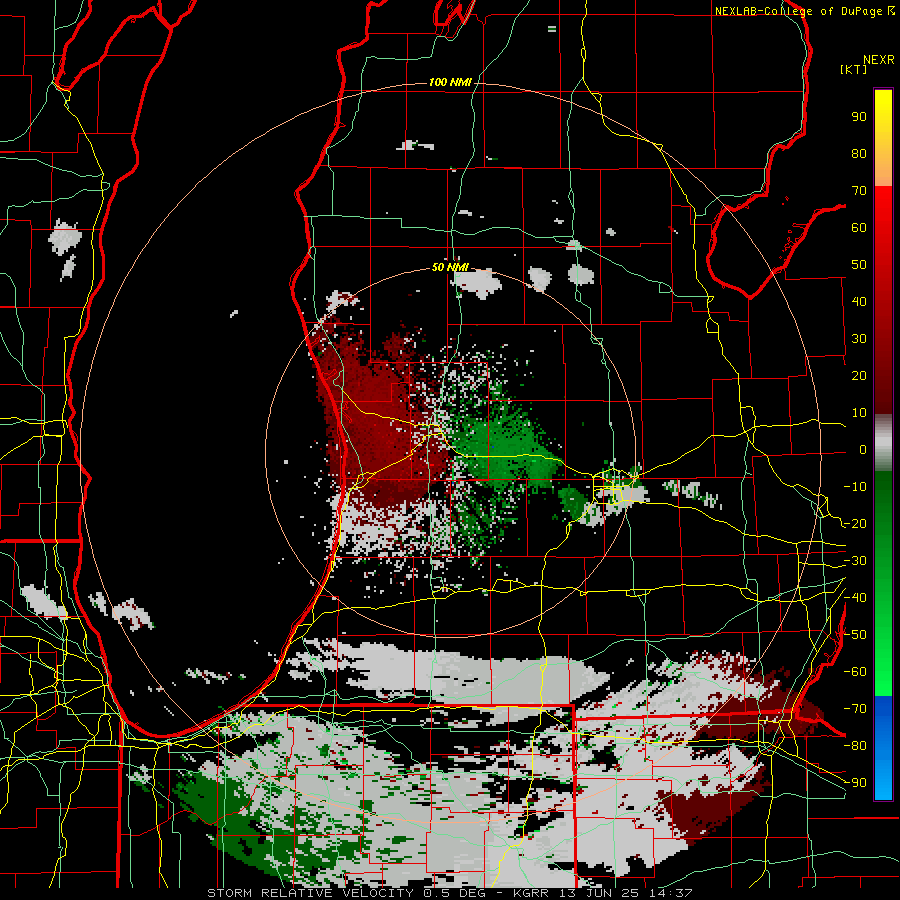Click the [KT] units label
This screenshot has width=900, height=900.
[x=854, y=69]
